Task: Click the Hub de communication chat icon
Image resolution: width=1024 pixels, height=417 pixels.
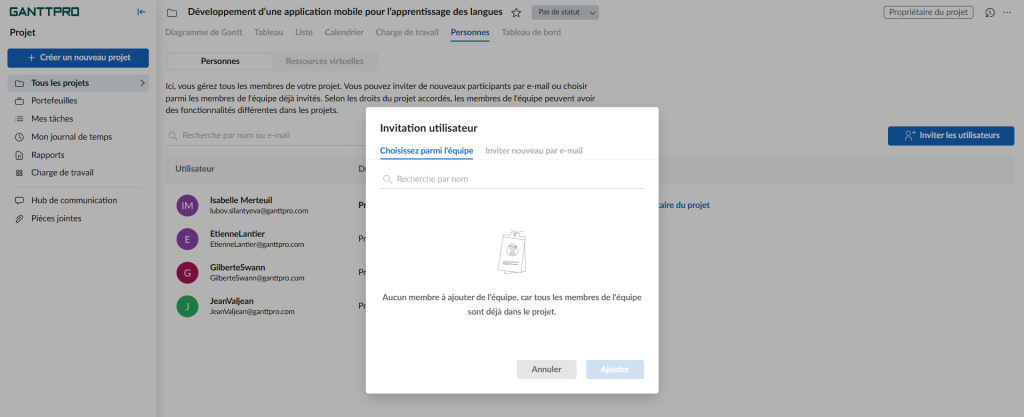Action: [x=19, y=200]
